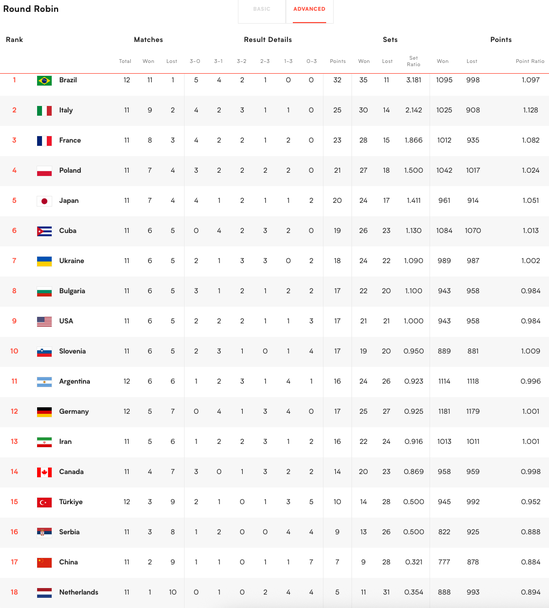This screenshot has width=549, height=608.
Task: Click the Ukraine flag icon
Action: pyautogui.click(x=44, y=261)
